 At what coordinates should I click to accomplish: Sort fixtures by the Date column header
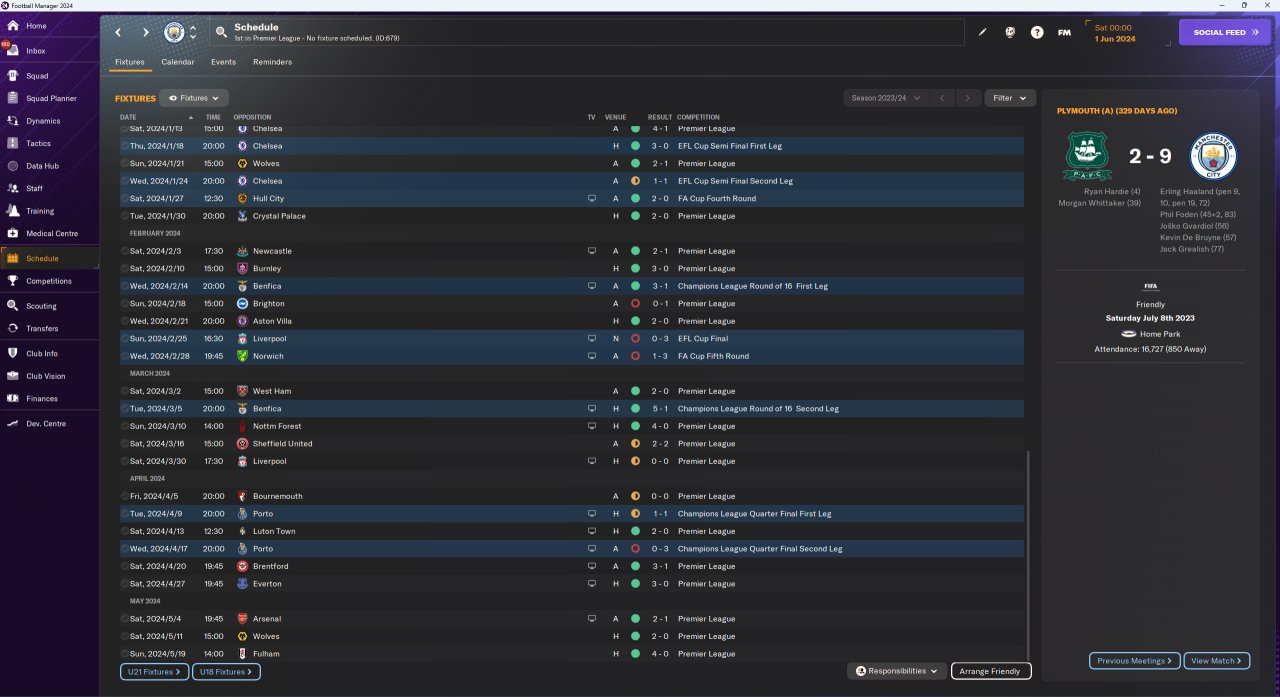pos(128,117)
